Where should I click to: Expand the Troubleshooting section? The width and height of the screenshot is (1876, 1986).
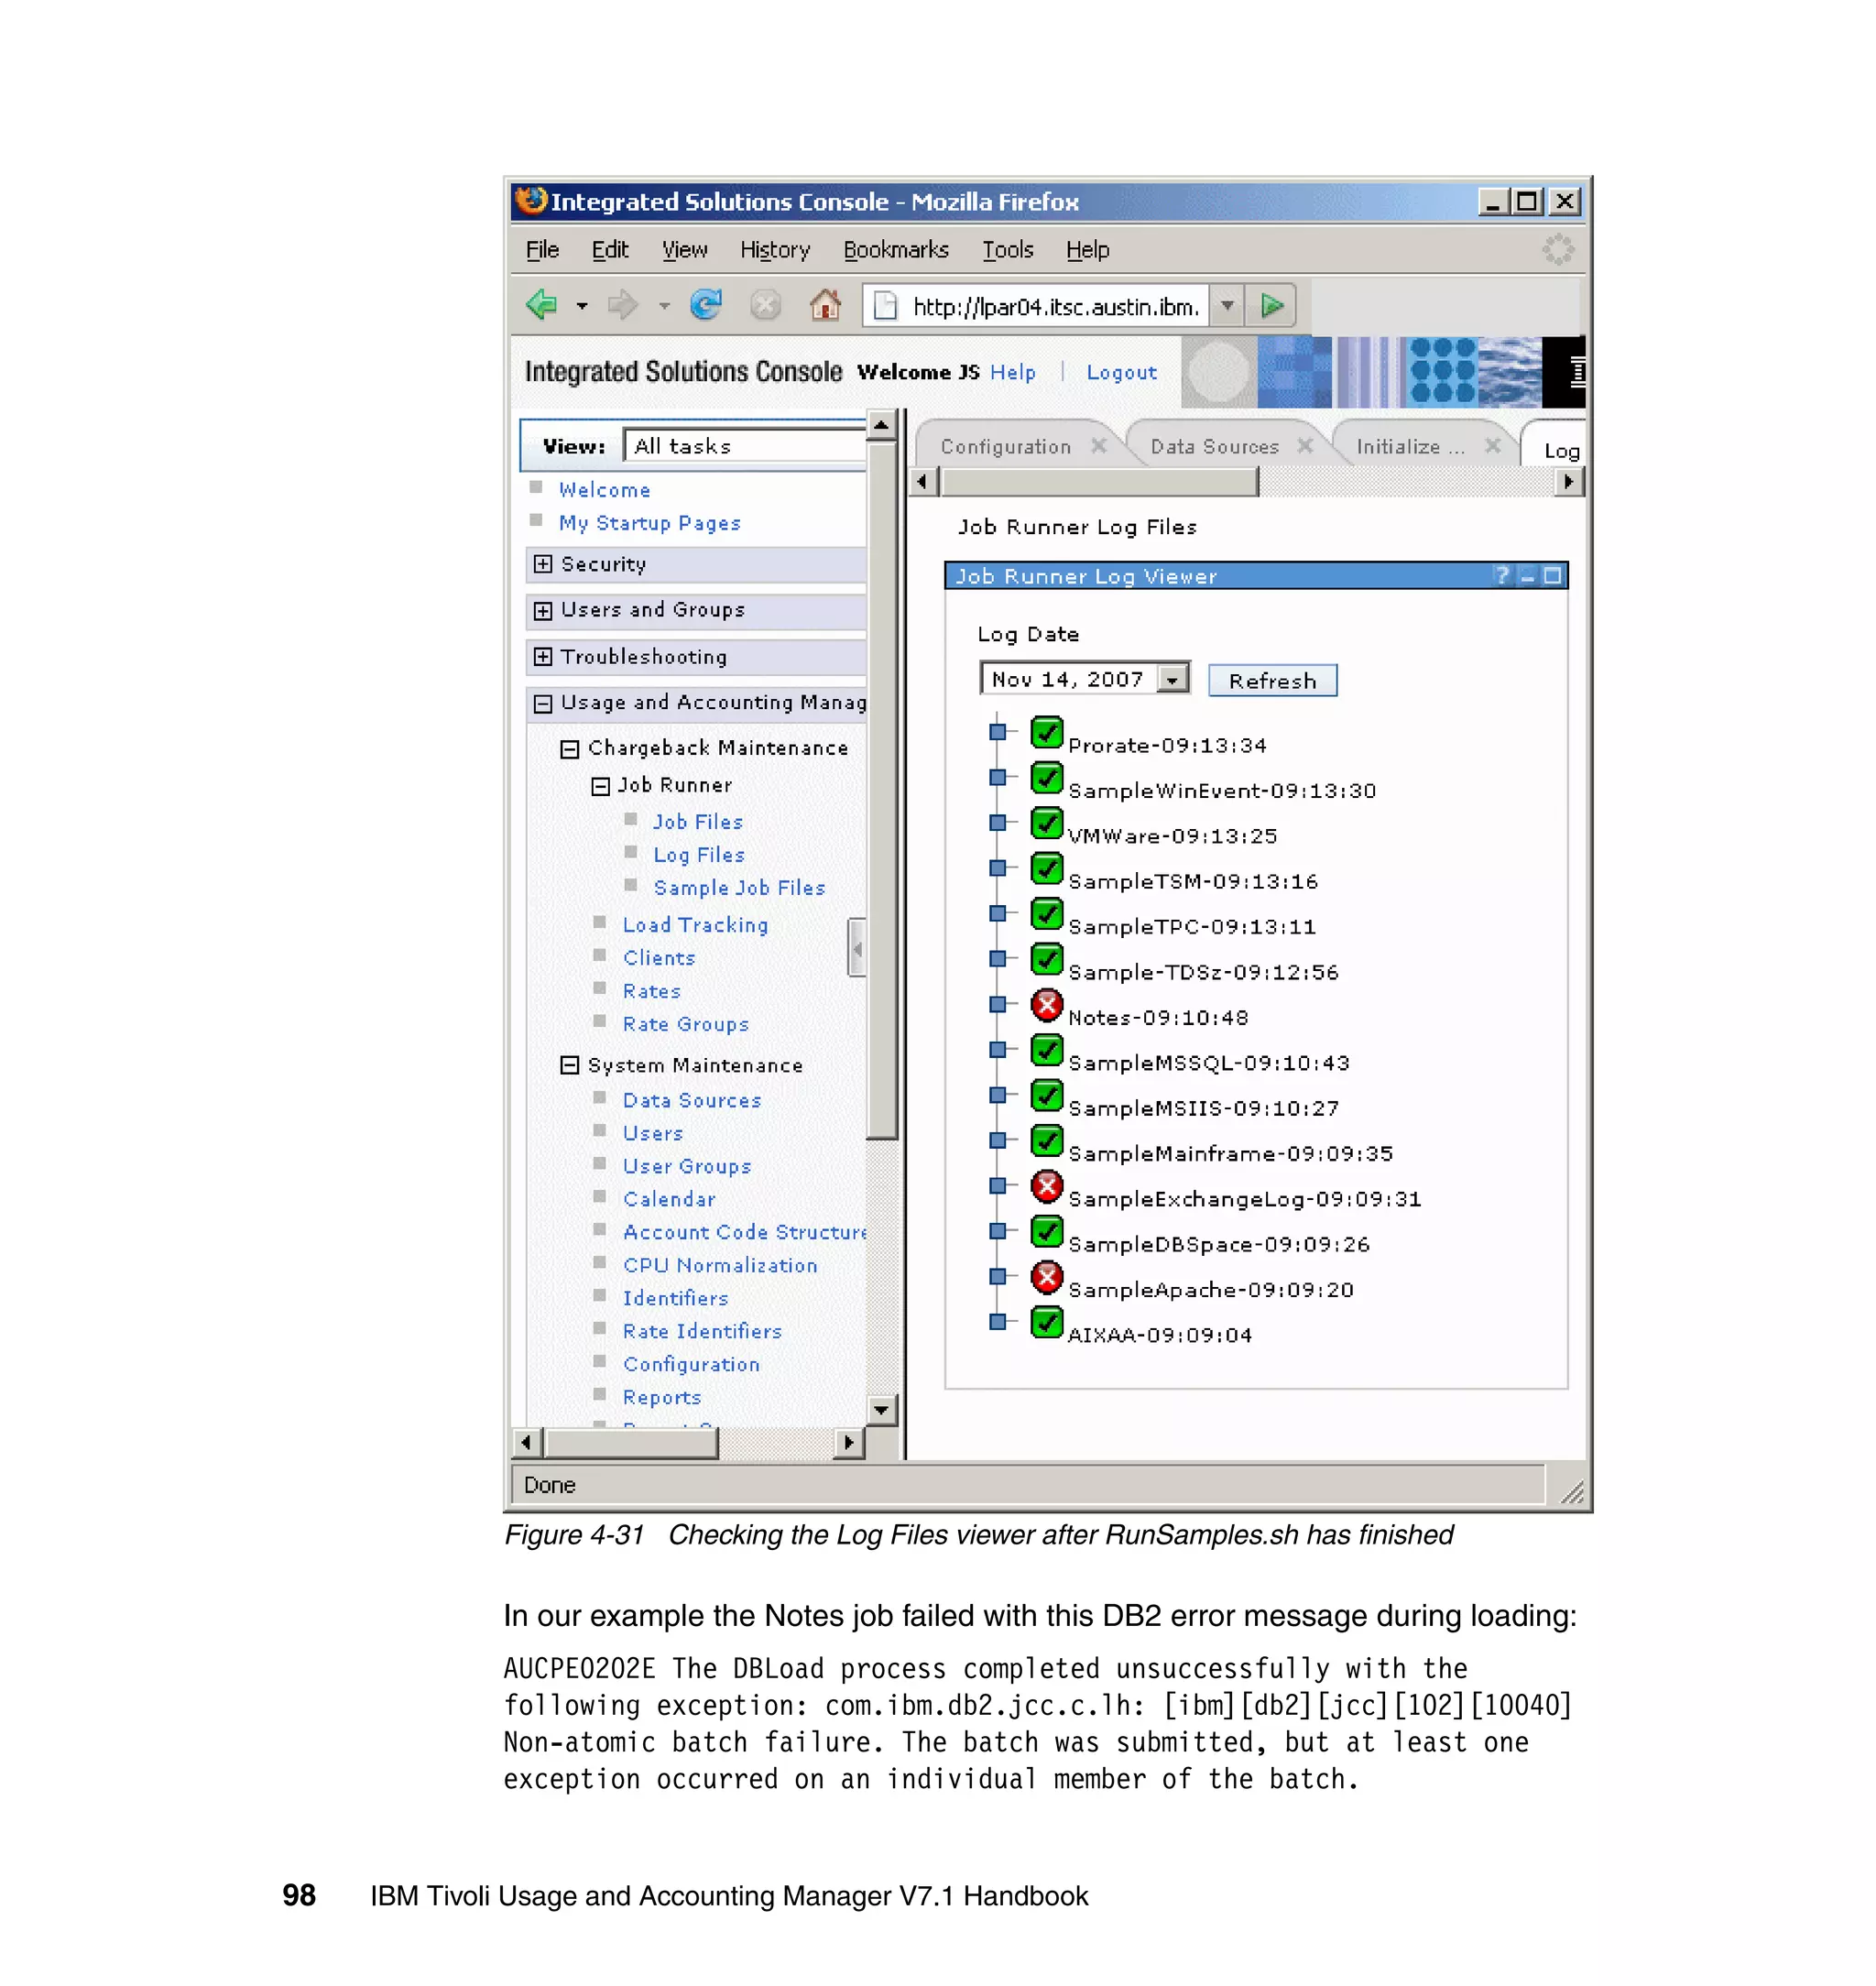[x=542, y=656]
